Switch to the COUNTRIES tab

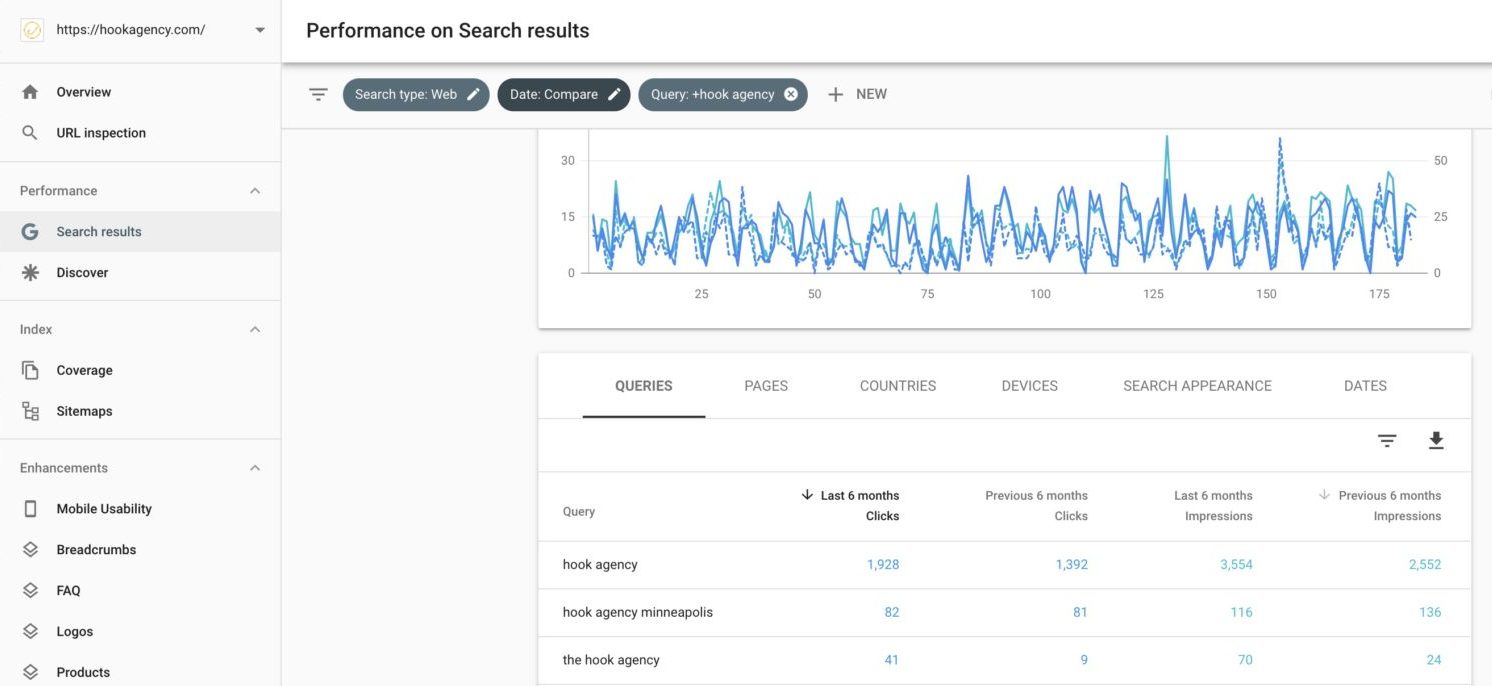click(897, 385)
